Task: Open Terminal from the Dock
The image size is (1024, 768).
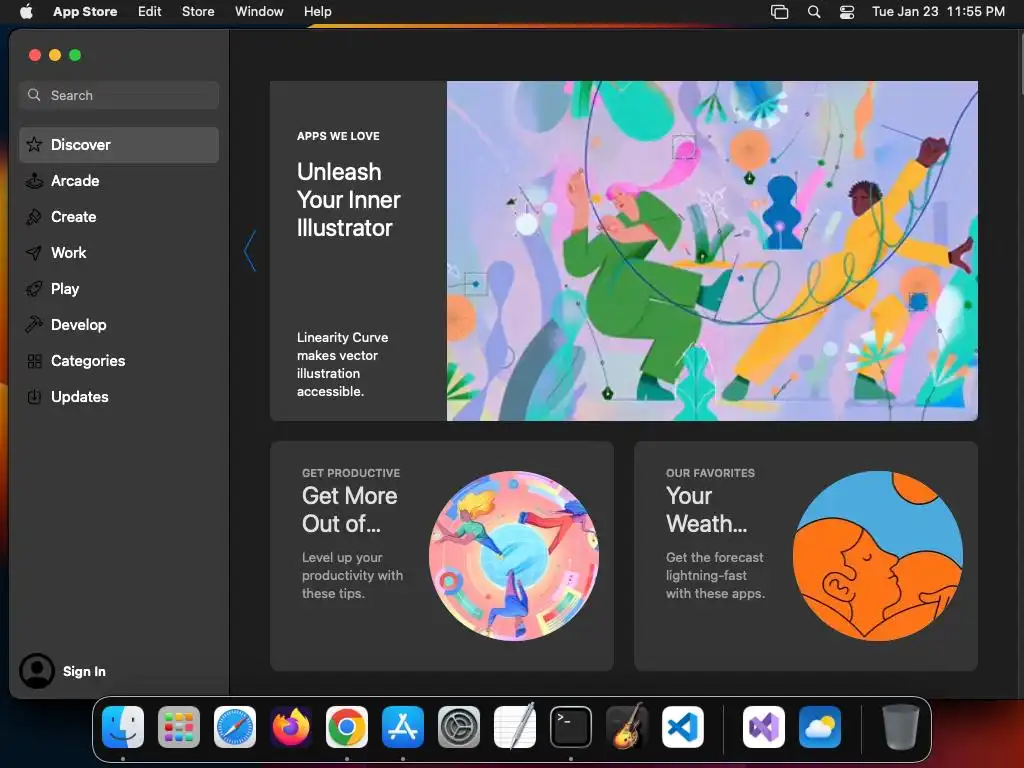Action: point(571,727)
